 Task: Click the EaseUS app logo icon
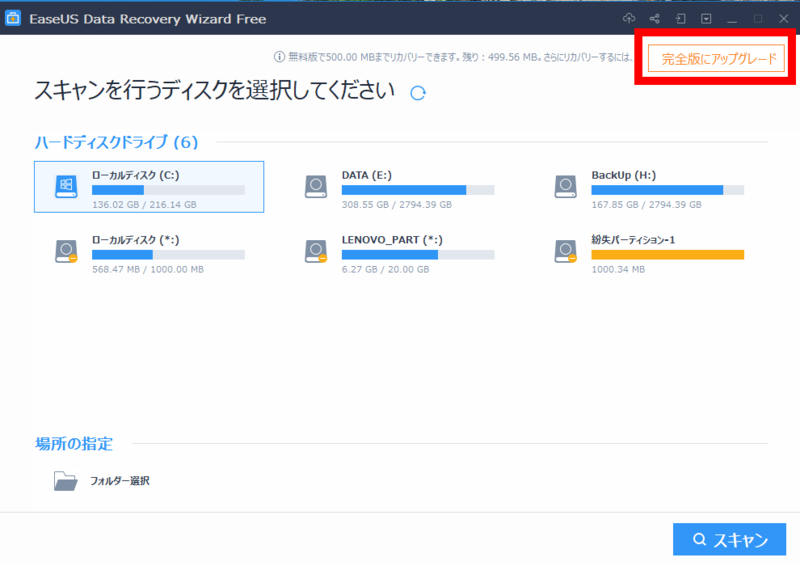pos(13,18)
